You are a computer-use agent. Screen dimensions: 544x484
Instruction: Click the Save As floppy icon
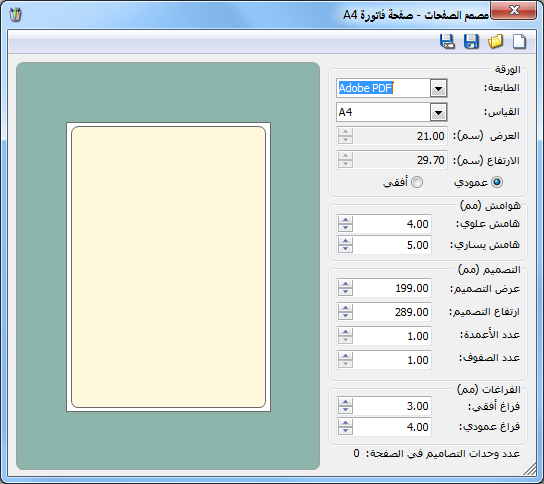[x=447, y=42]
